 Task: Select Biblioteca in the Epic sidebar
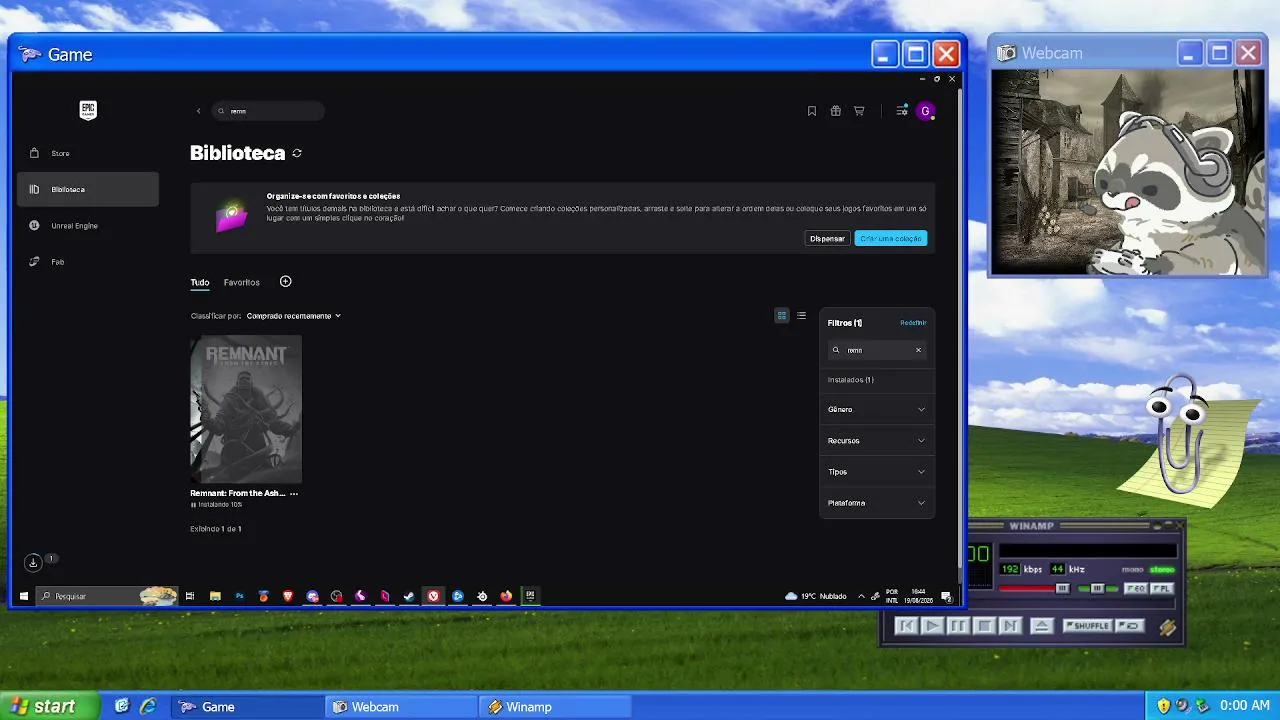click(x=88, y=189)
